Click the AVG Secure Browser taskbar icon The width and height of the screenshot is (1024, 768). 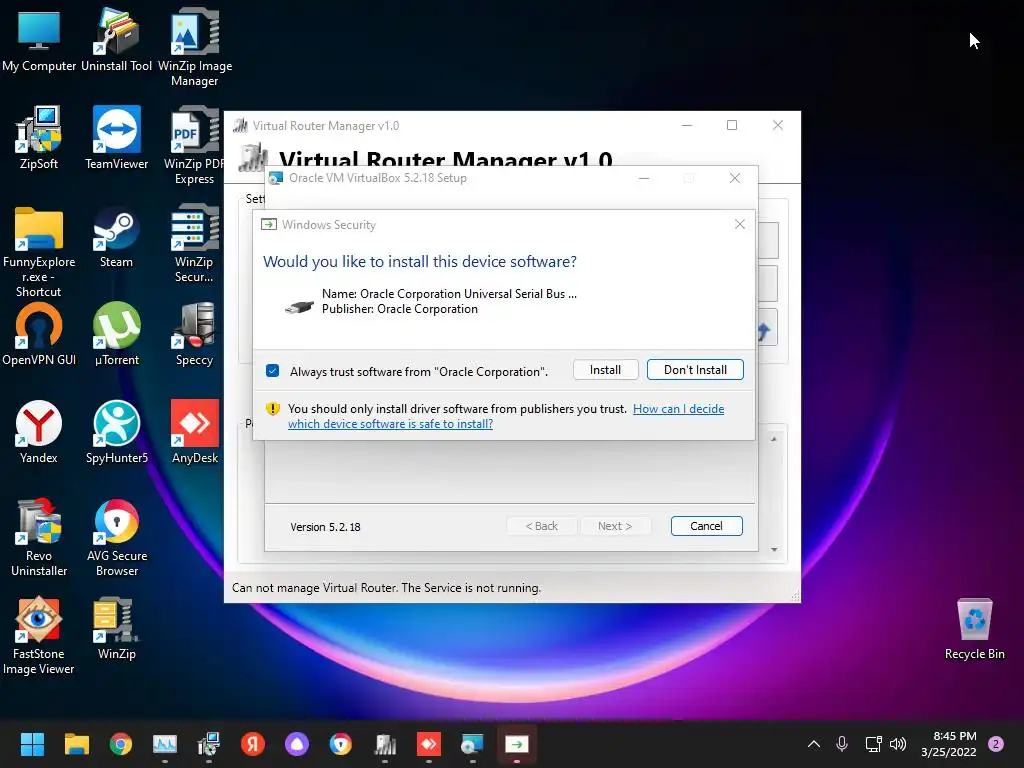point(341,744)
